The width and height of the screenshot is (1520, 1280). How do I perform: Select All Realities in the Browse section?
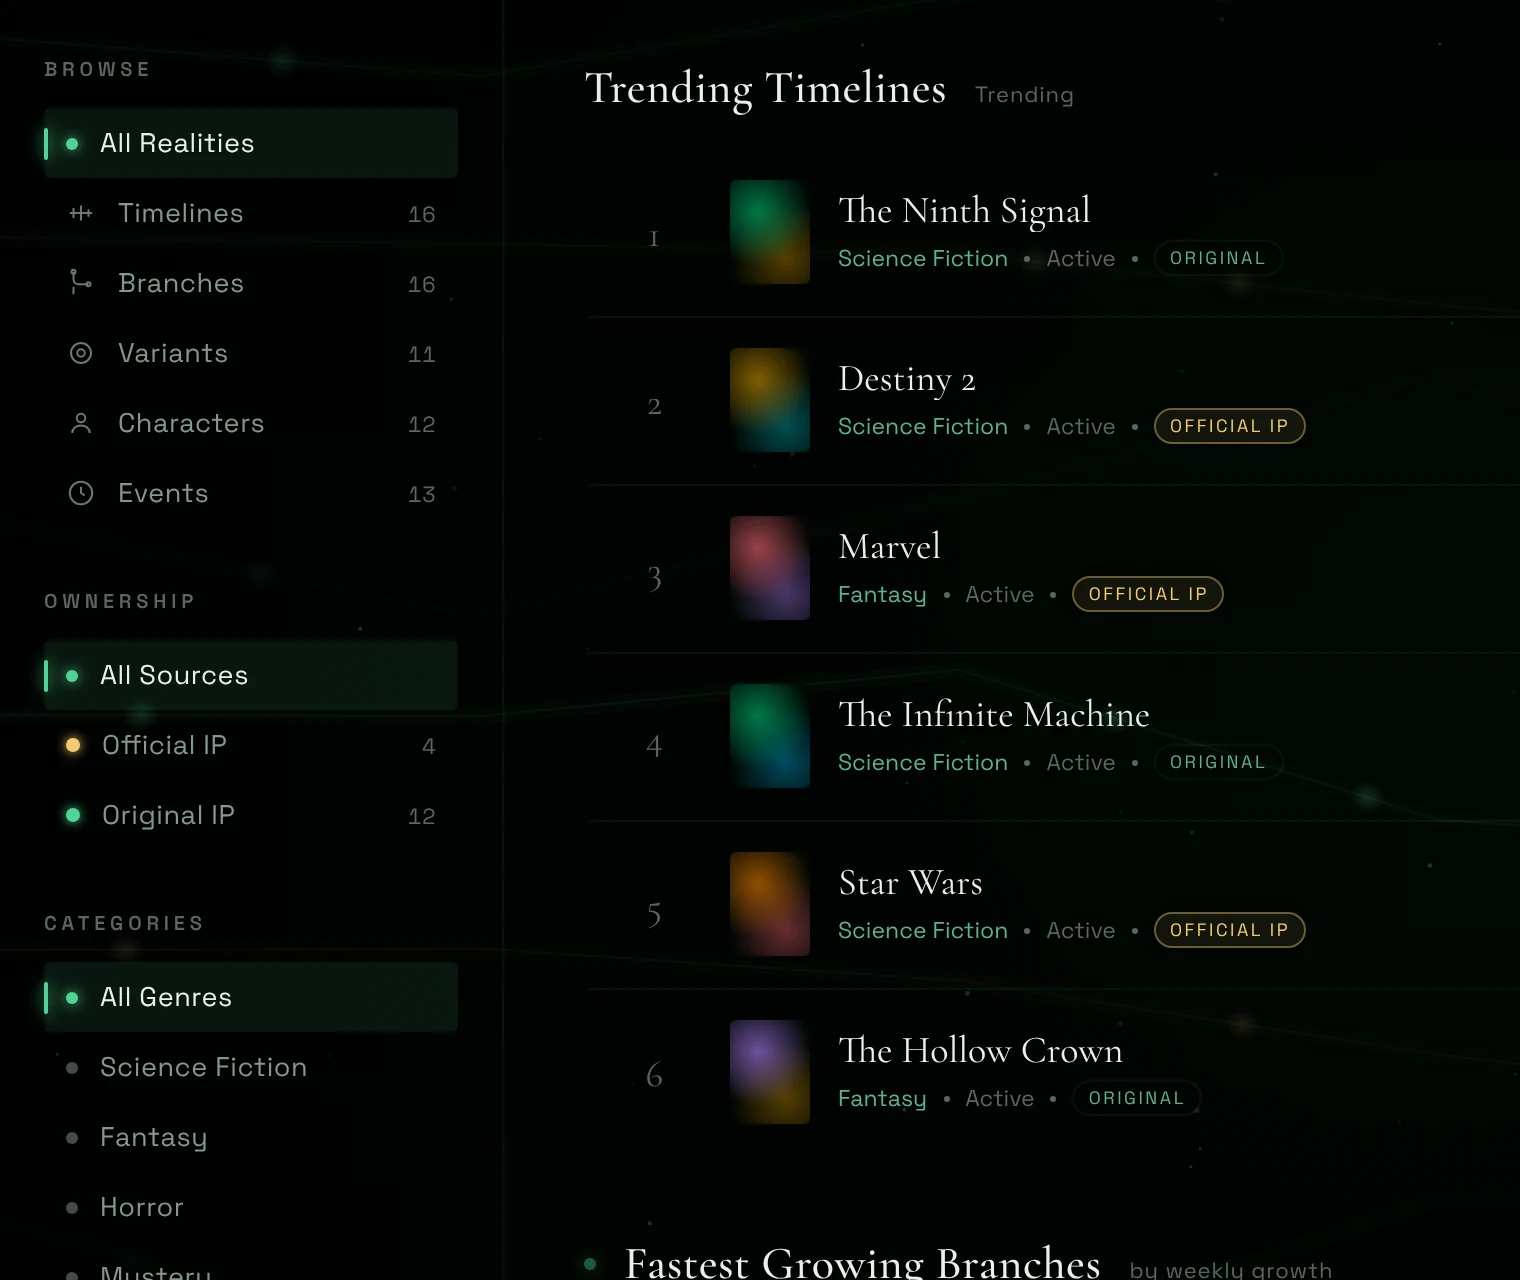(x=251, y=143)
